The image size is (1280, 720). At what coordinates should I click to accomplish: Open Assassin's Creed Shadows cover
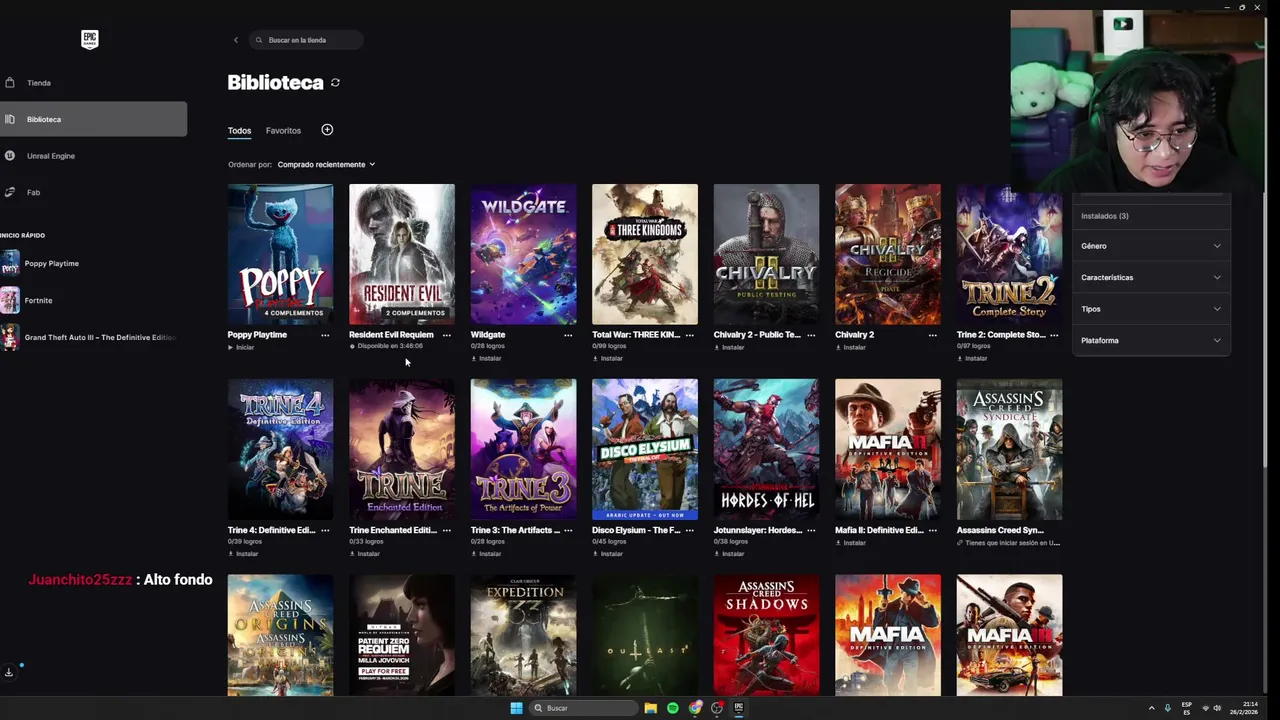(x=766, y=635)
